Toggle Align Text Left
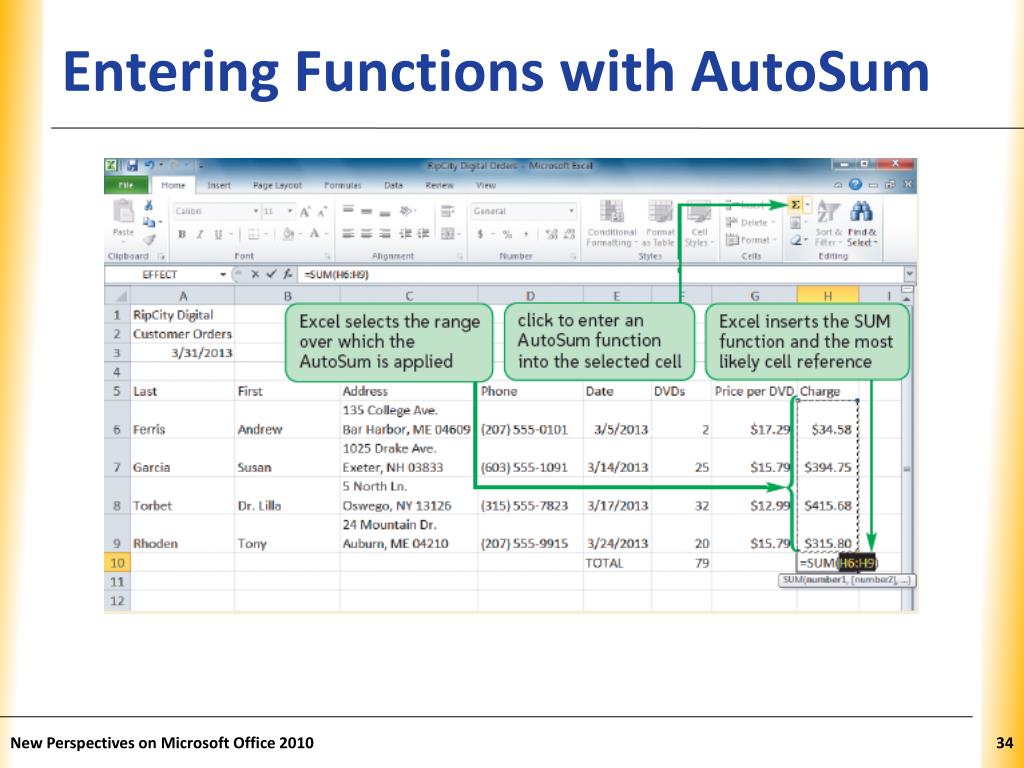 [x=349, y=234]
